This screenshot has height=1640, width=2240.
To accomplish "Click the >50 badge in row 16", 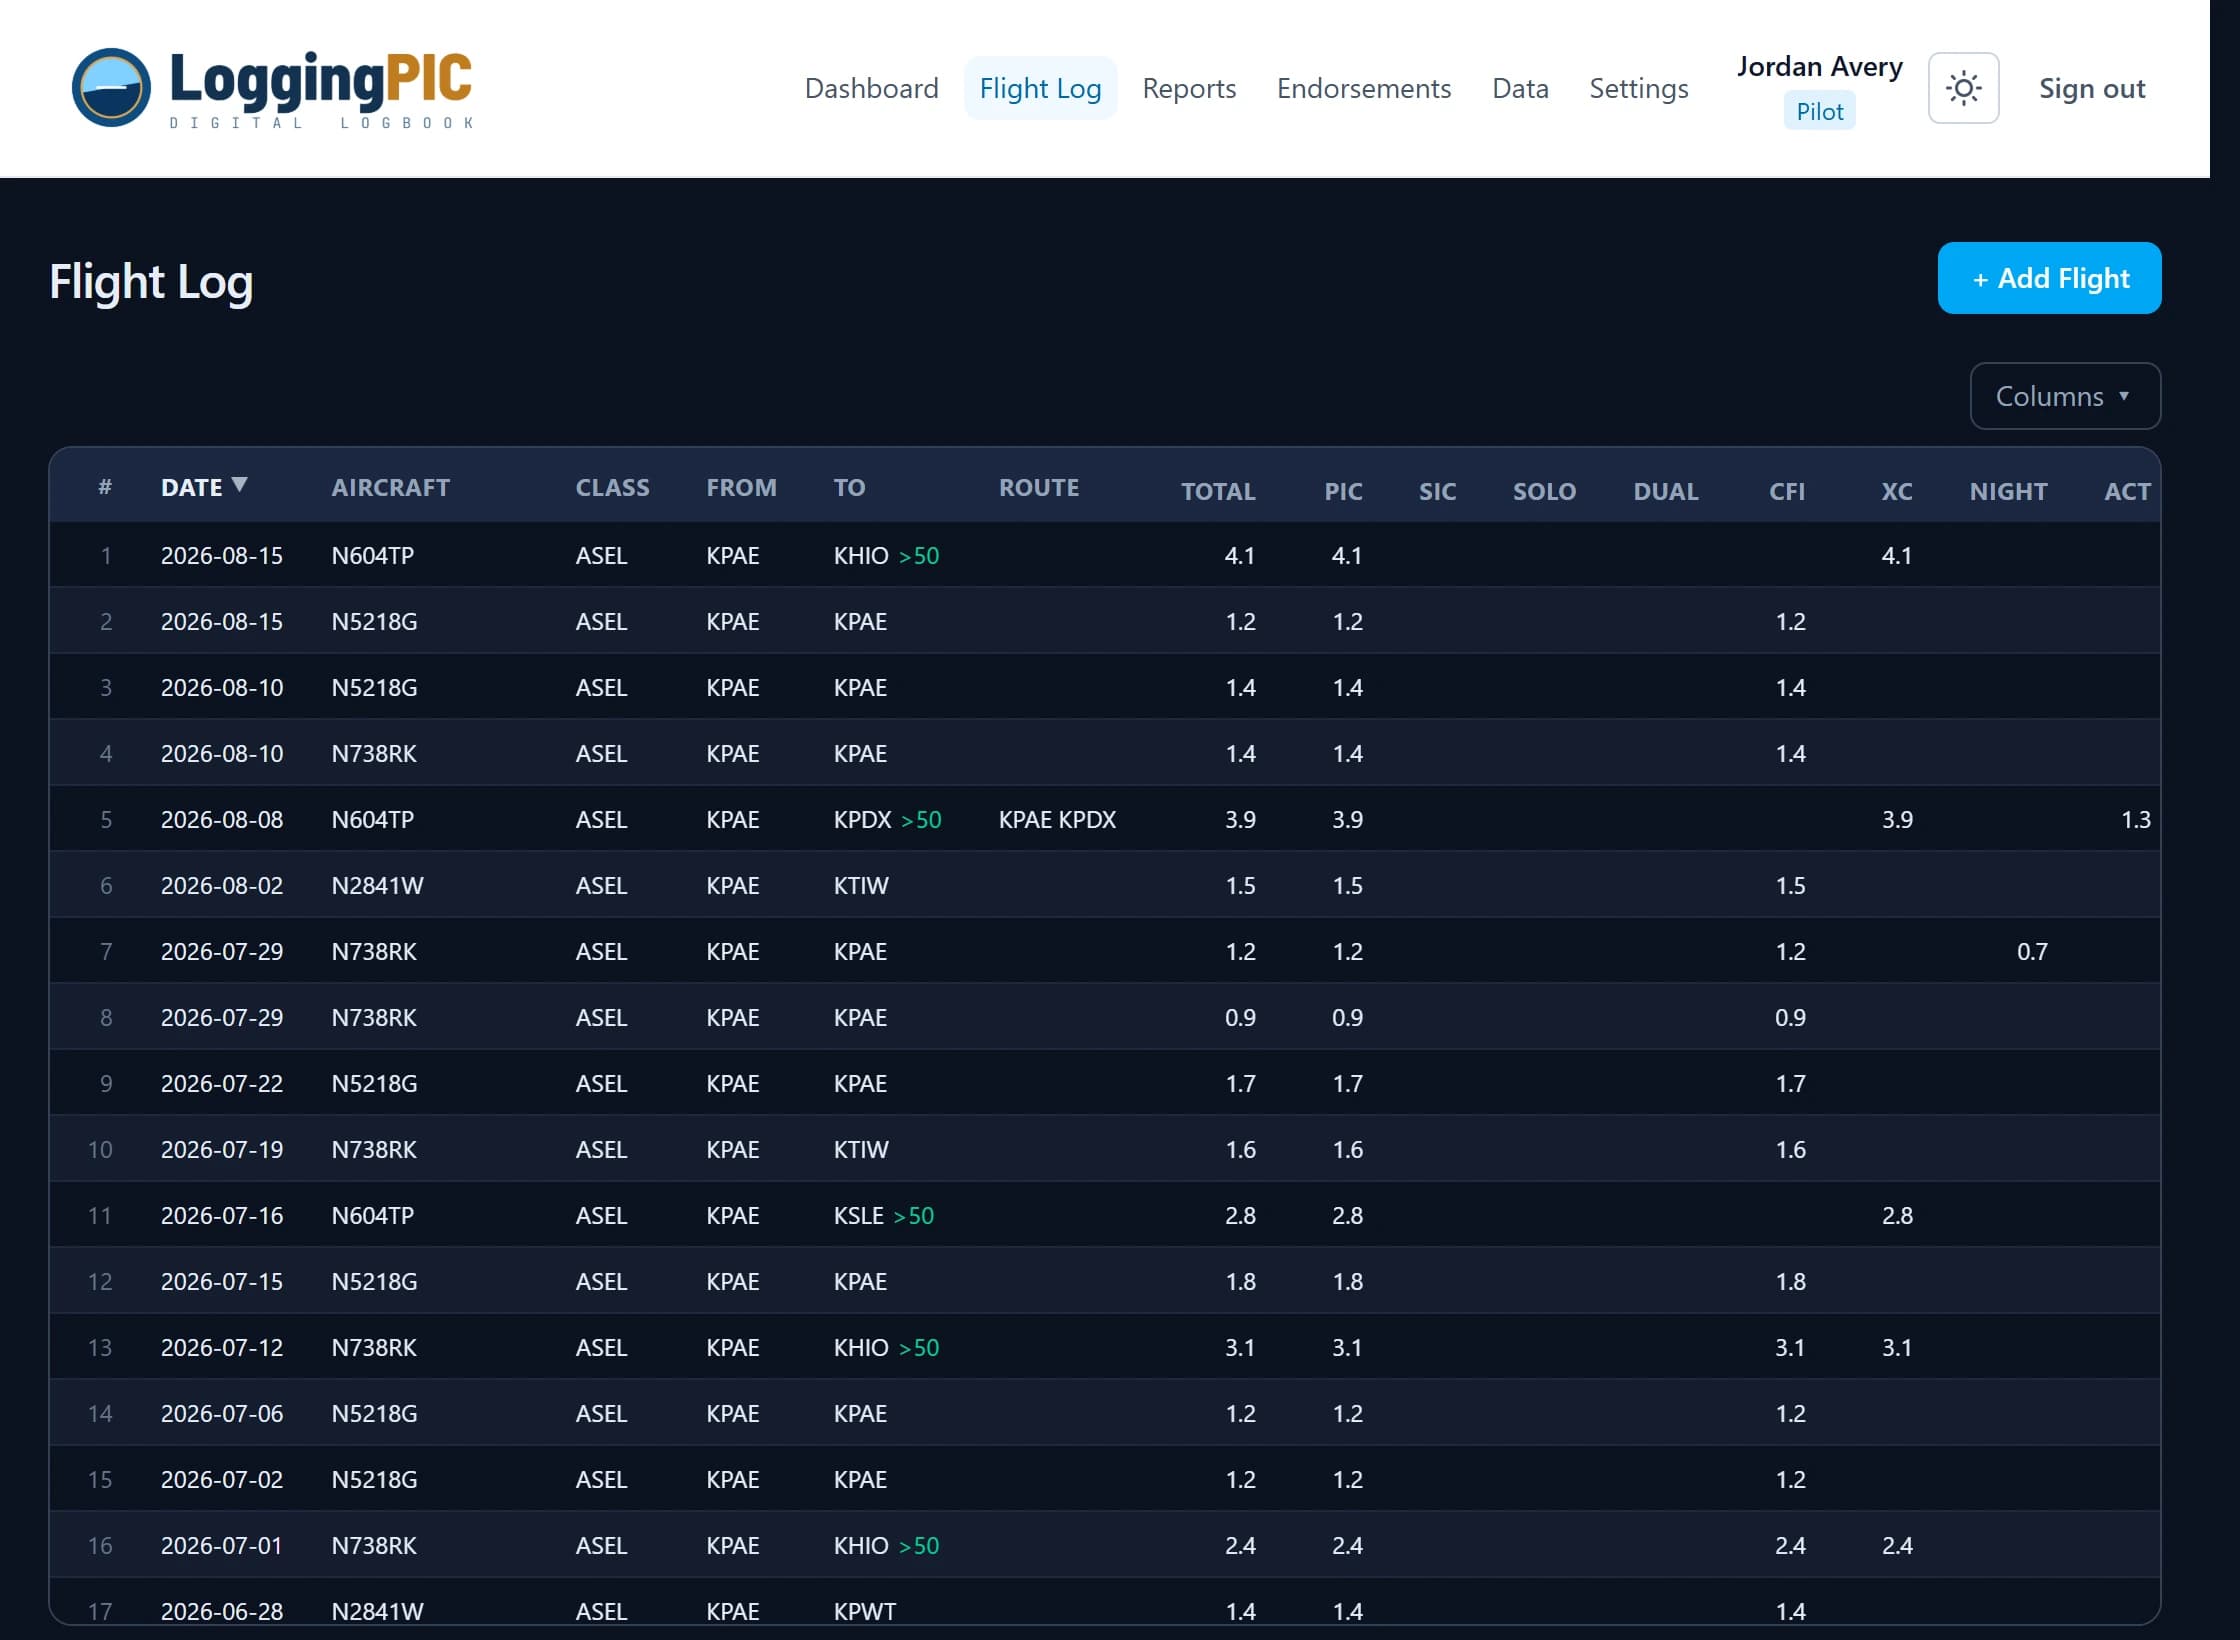I will click(x=919, y=1545).
